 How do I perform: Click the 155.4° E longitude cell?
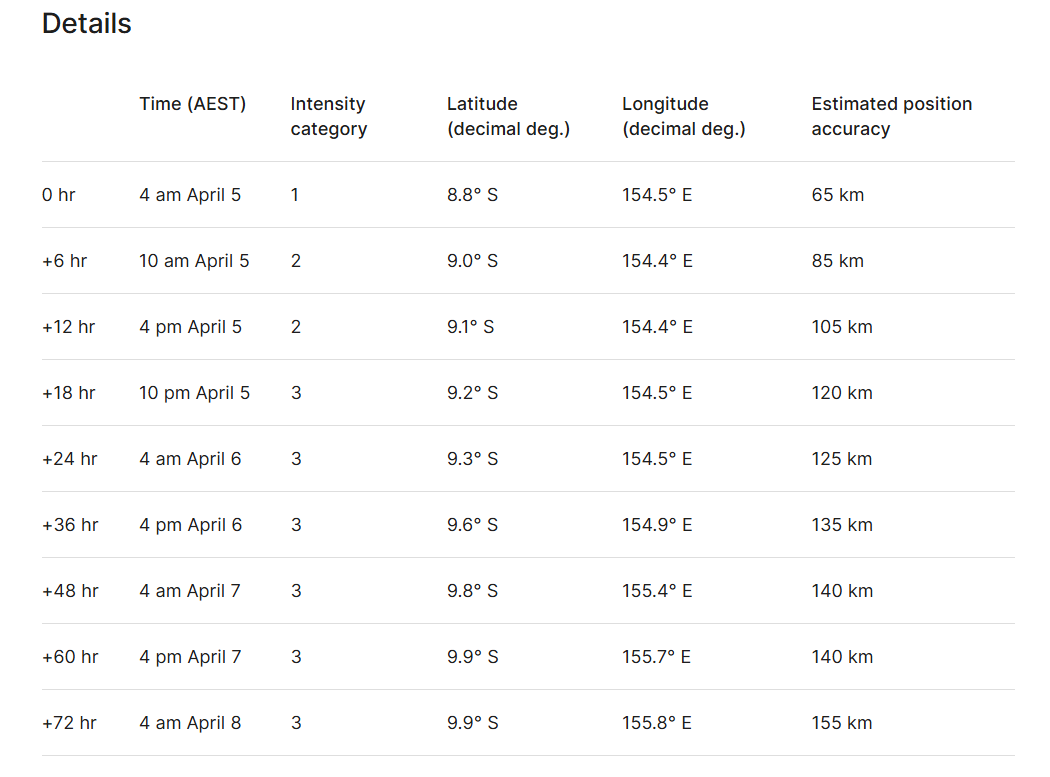[x=657, y=591]
